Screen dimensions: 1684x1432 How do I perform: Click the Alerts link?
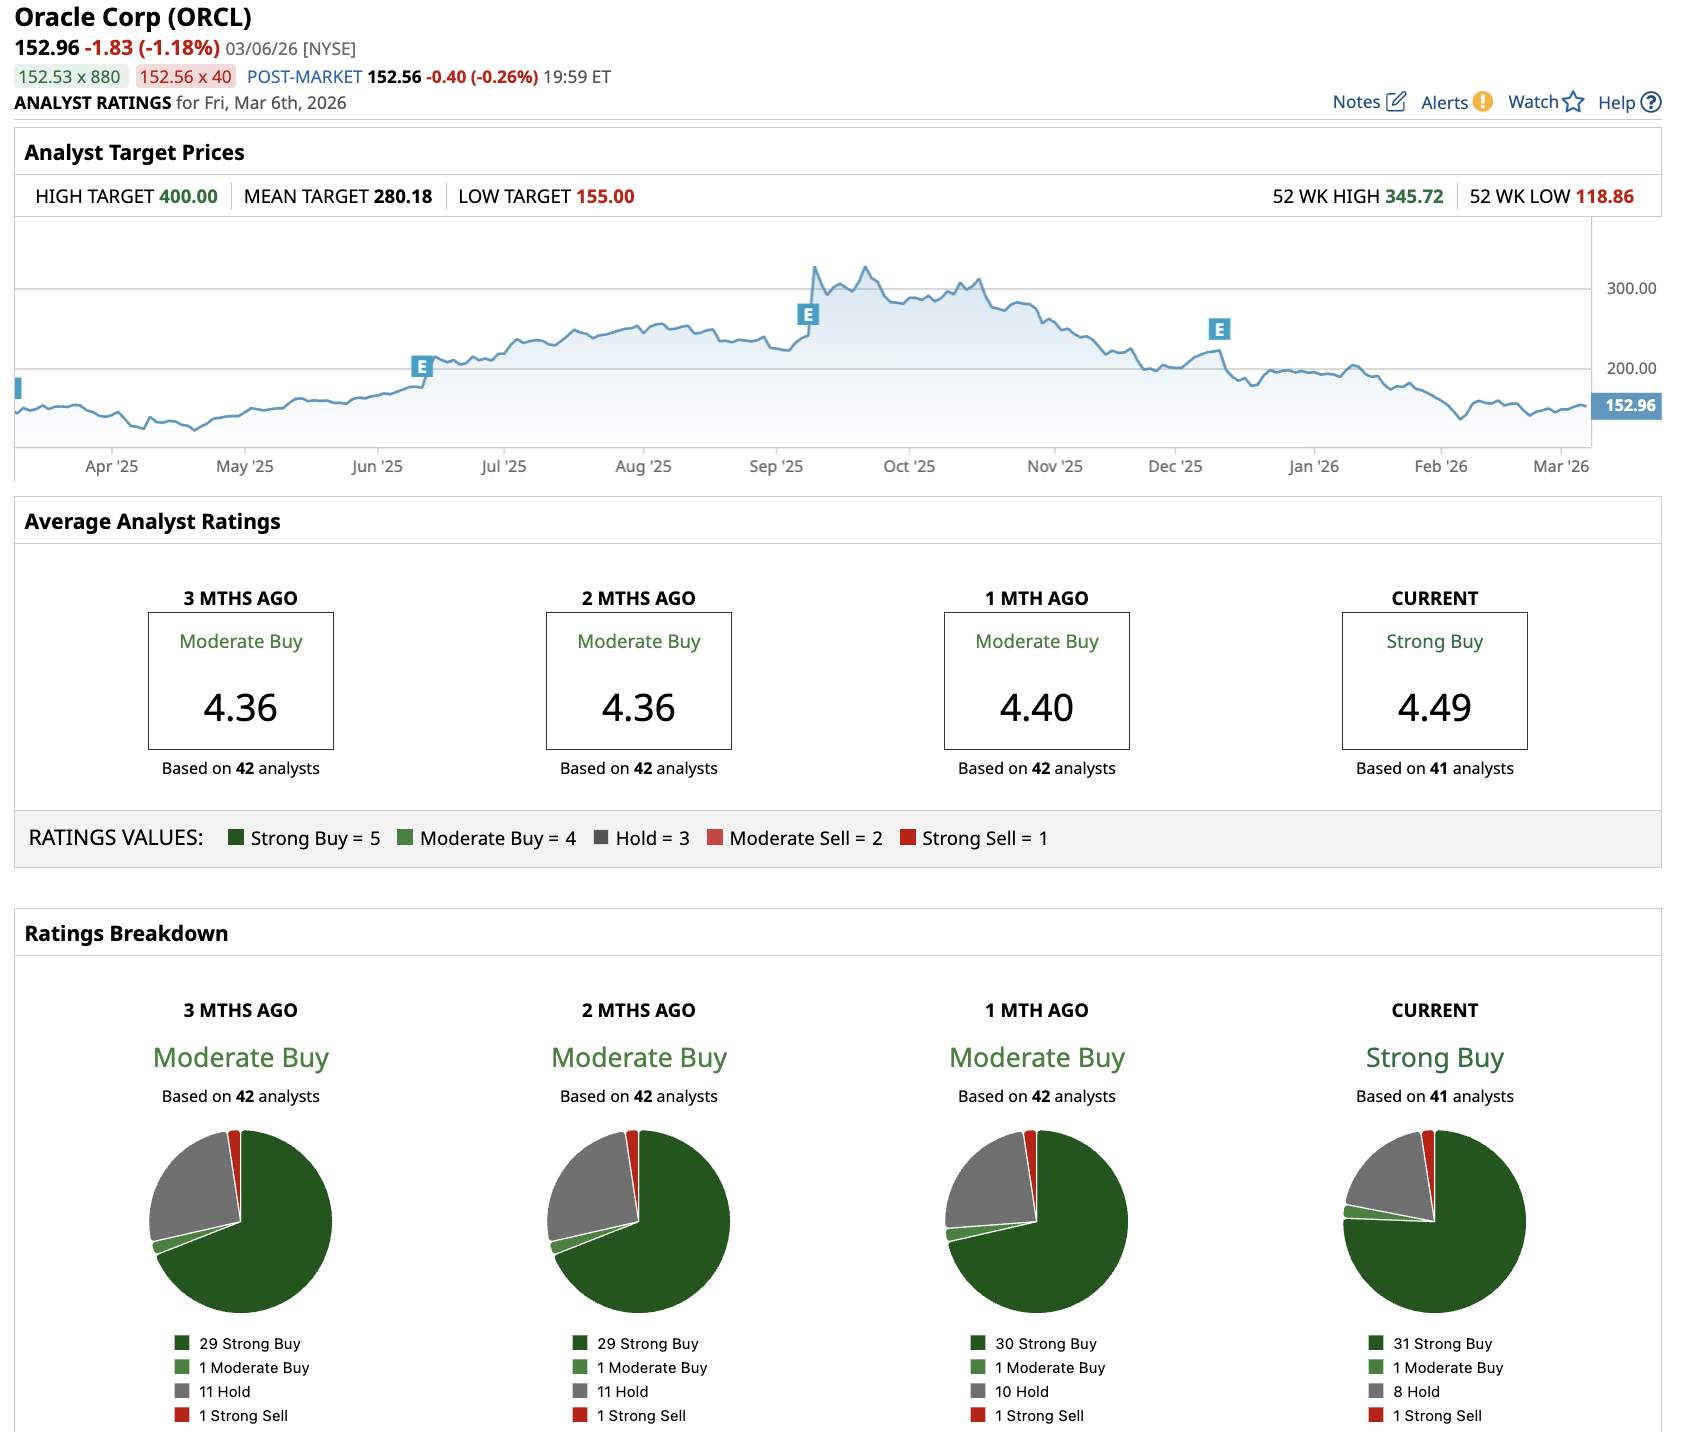1444,102
